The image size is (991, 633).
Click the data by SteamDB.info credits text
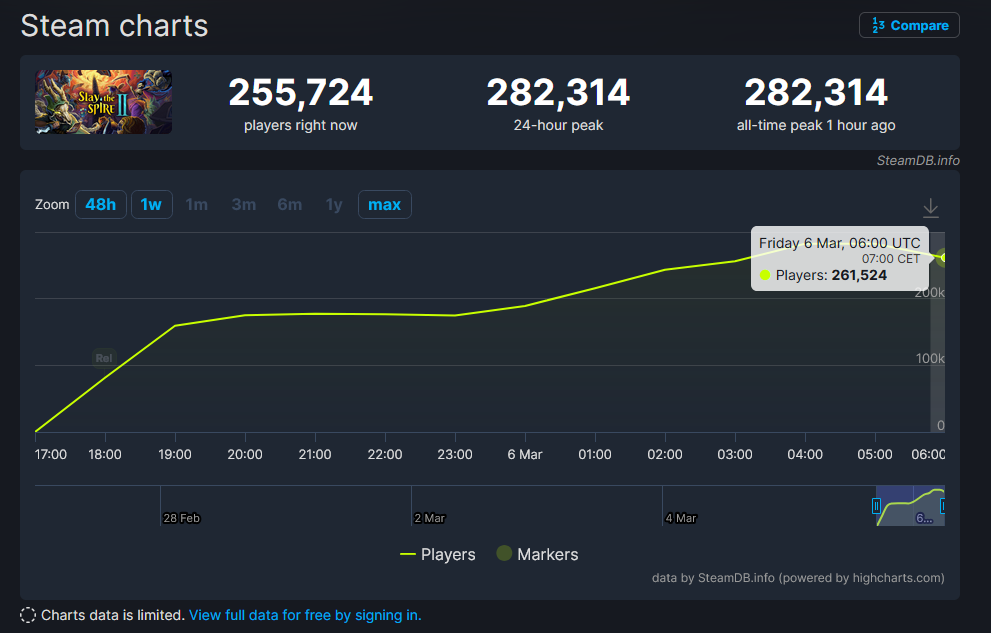tap(798, 578)
